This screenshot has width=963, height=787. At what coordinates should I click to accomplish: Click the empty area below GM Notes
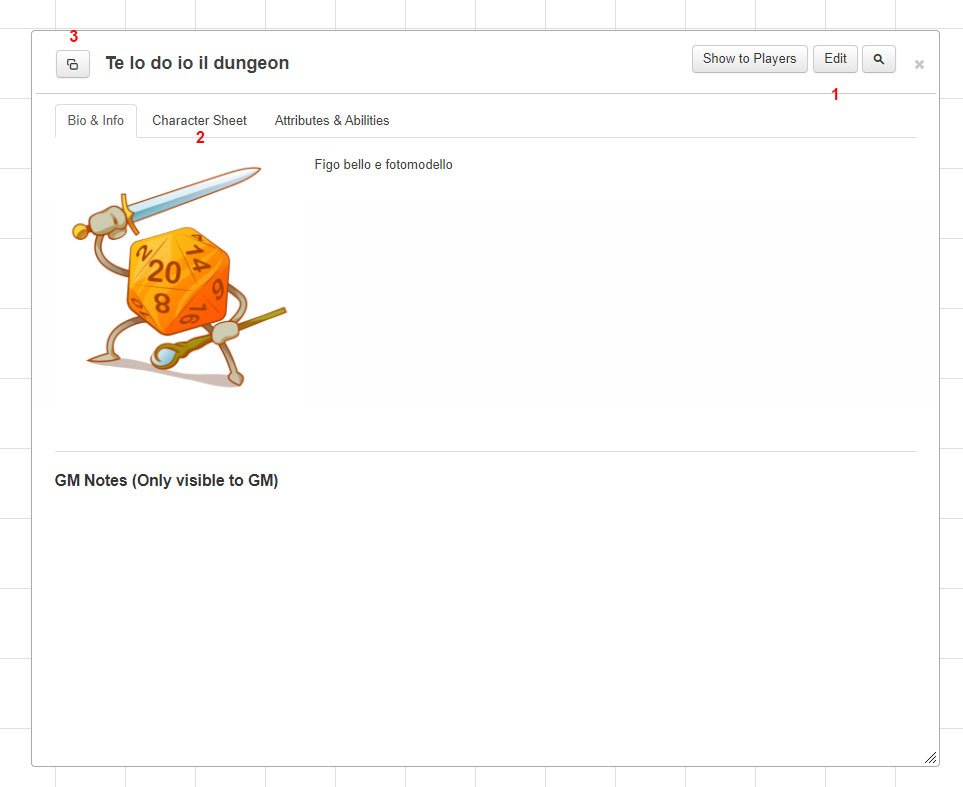[x=485, y=621]
